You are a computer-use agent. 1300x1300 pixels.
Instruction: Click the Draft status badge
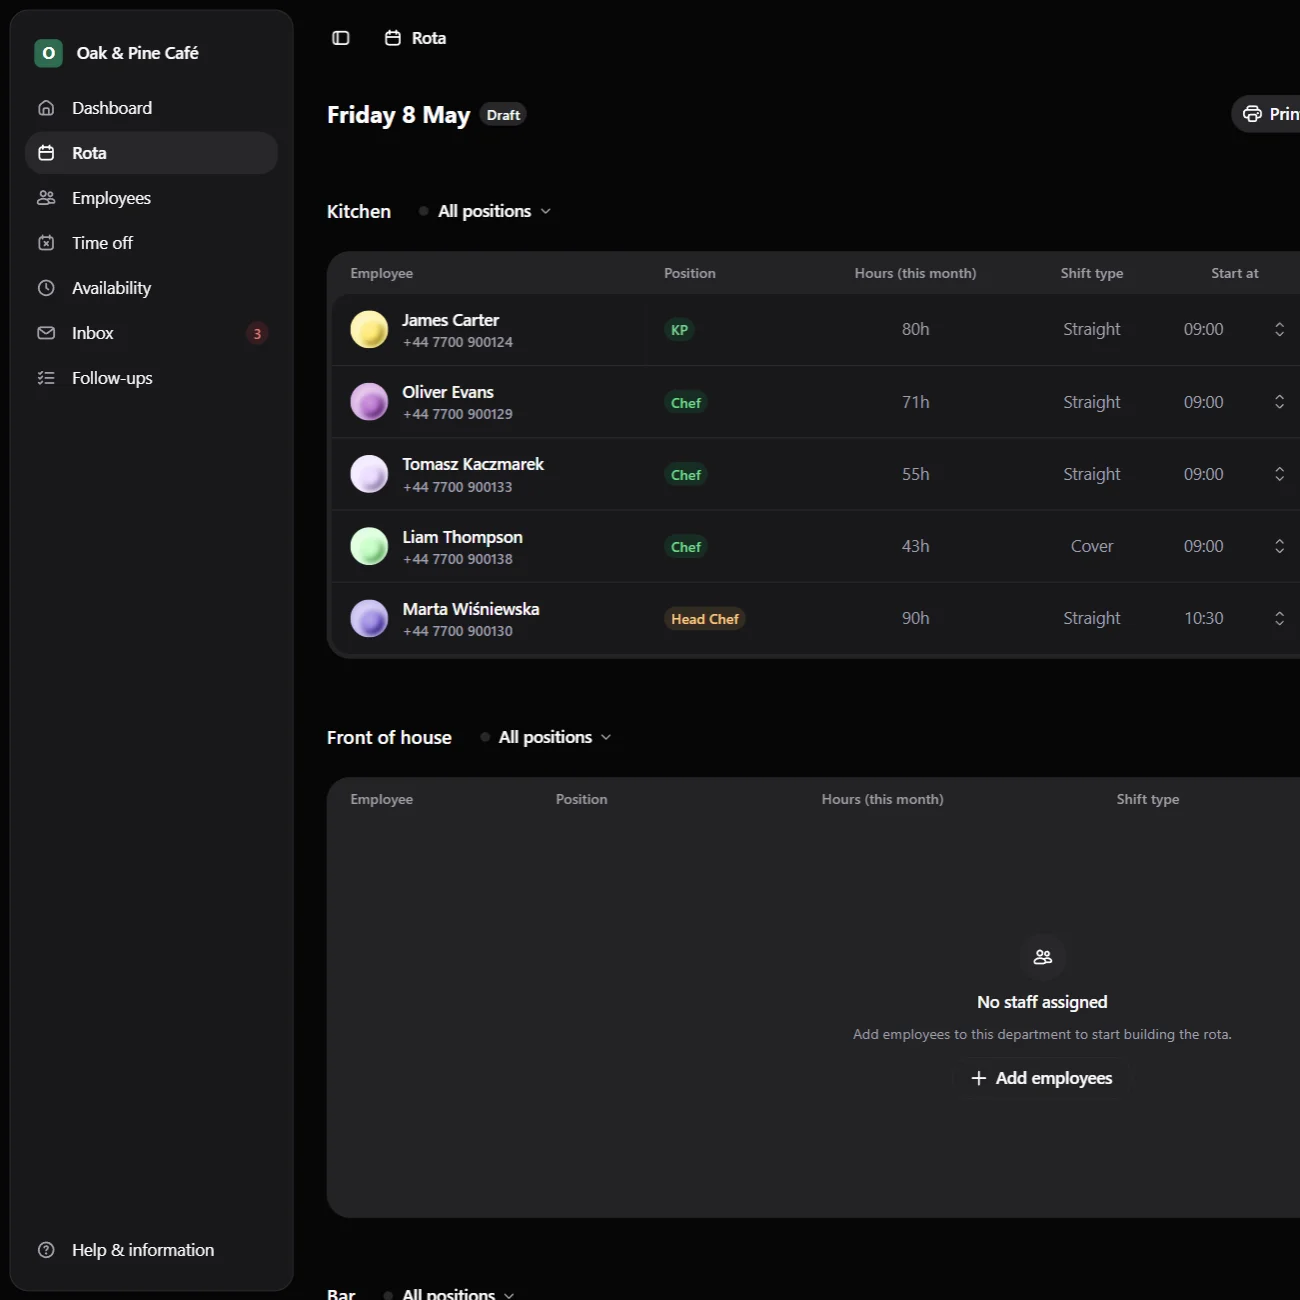click(x=503, y=115)
